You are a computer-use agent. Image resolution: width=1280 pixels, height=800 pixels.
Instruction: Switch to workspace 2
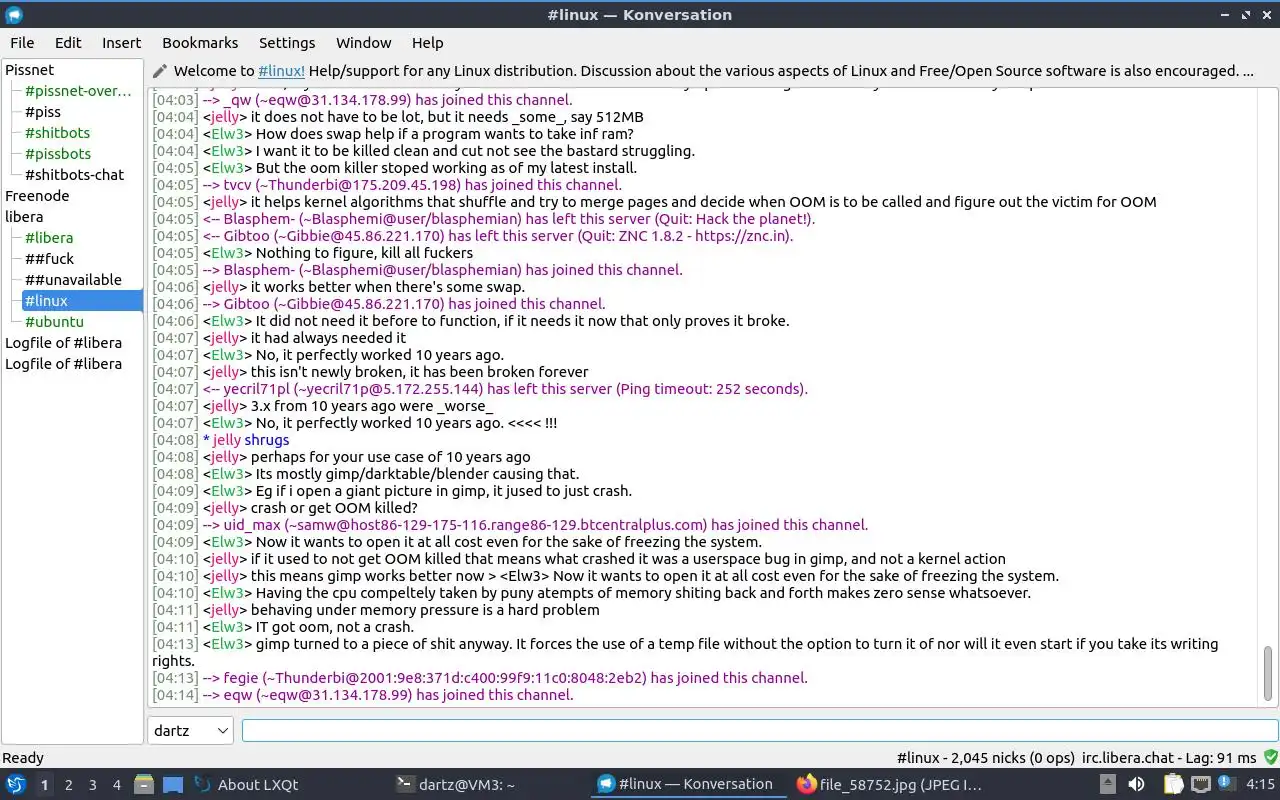tap(68, 785)
